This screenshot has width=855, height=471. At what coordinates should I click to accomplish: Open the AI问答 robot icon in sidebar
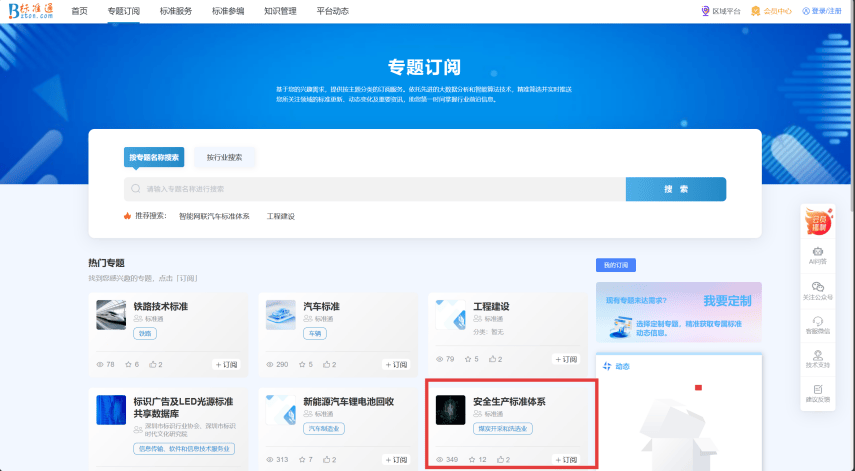click(817, 250)
